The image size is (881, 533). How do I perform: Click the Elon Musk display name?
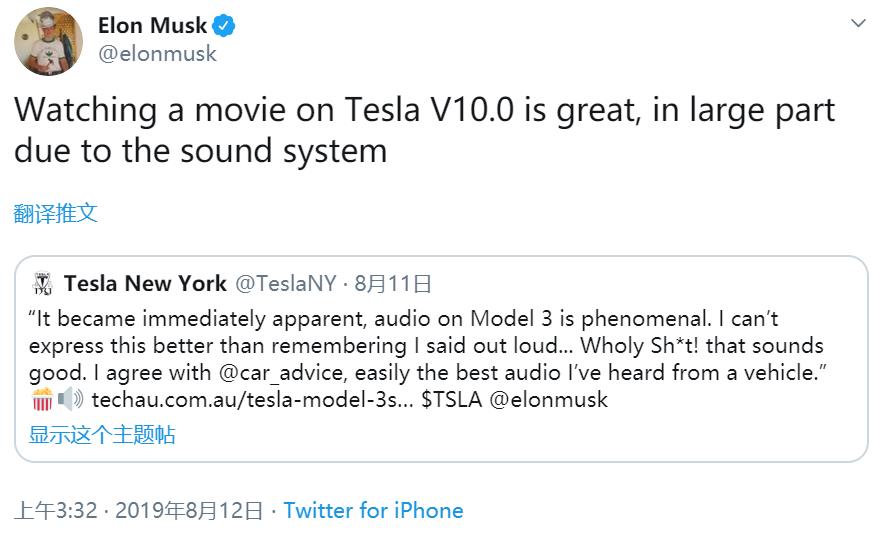(x=153, y=24)
